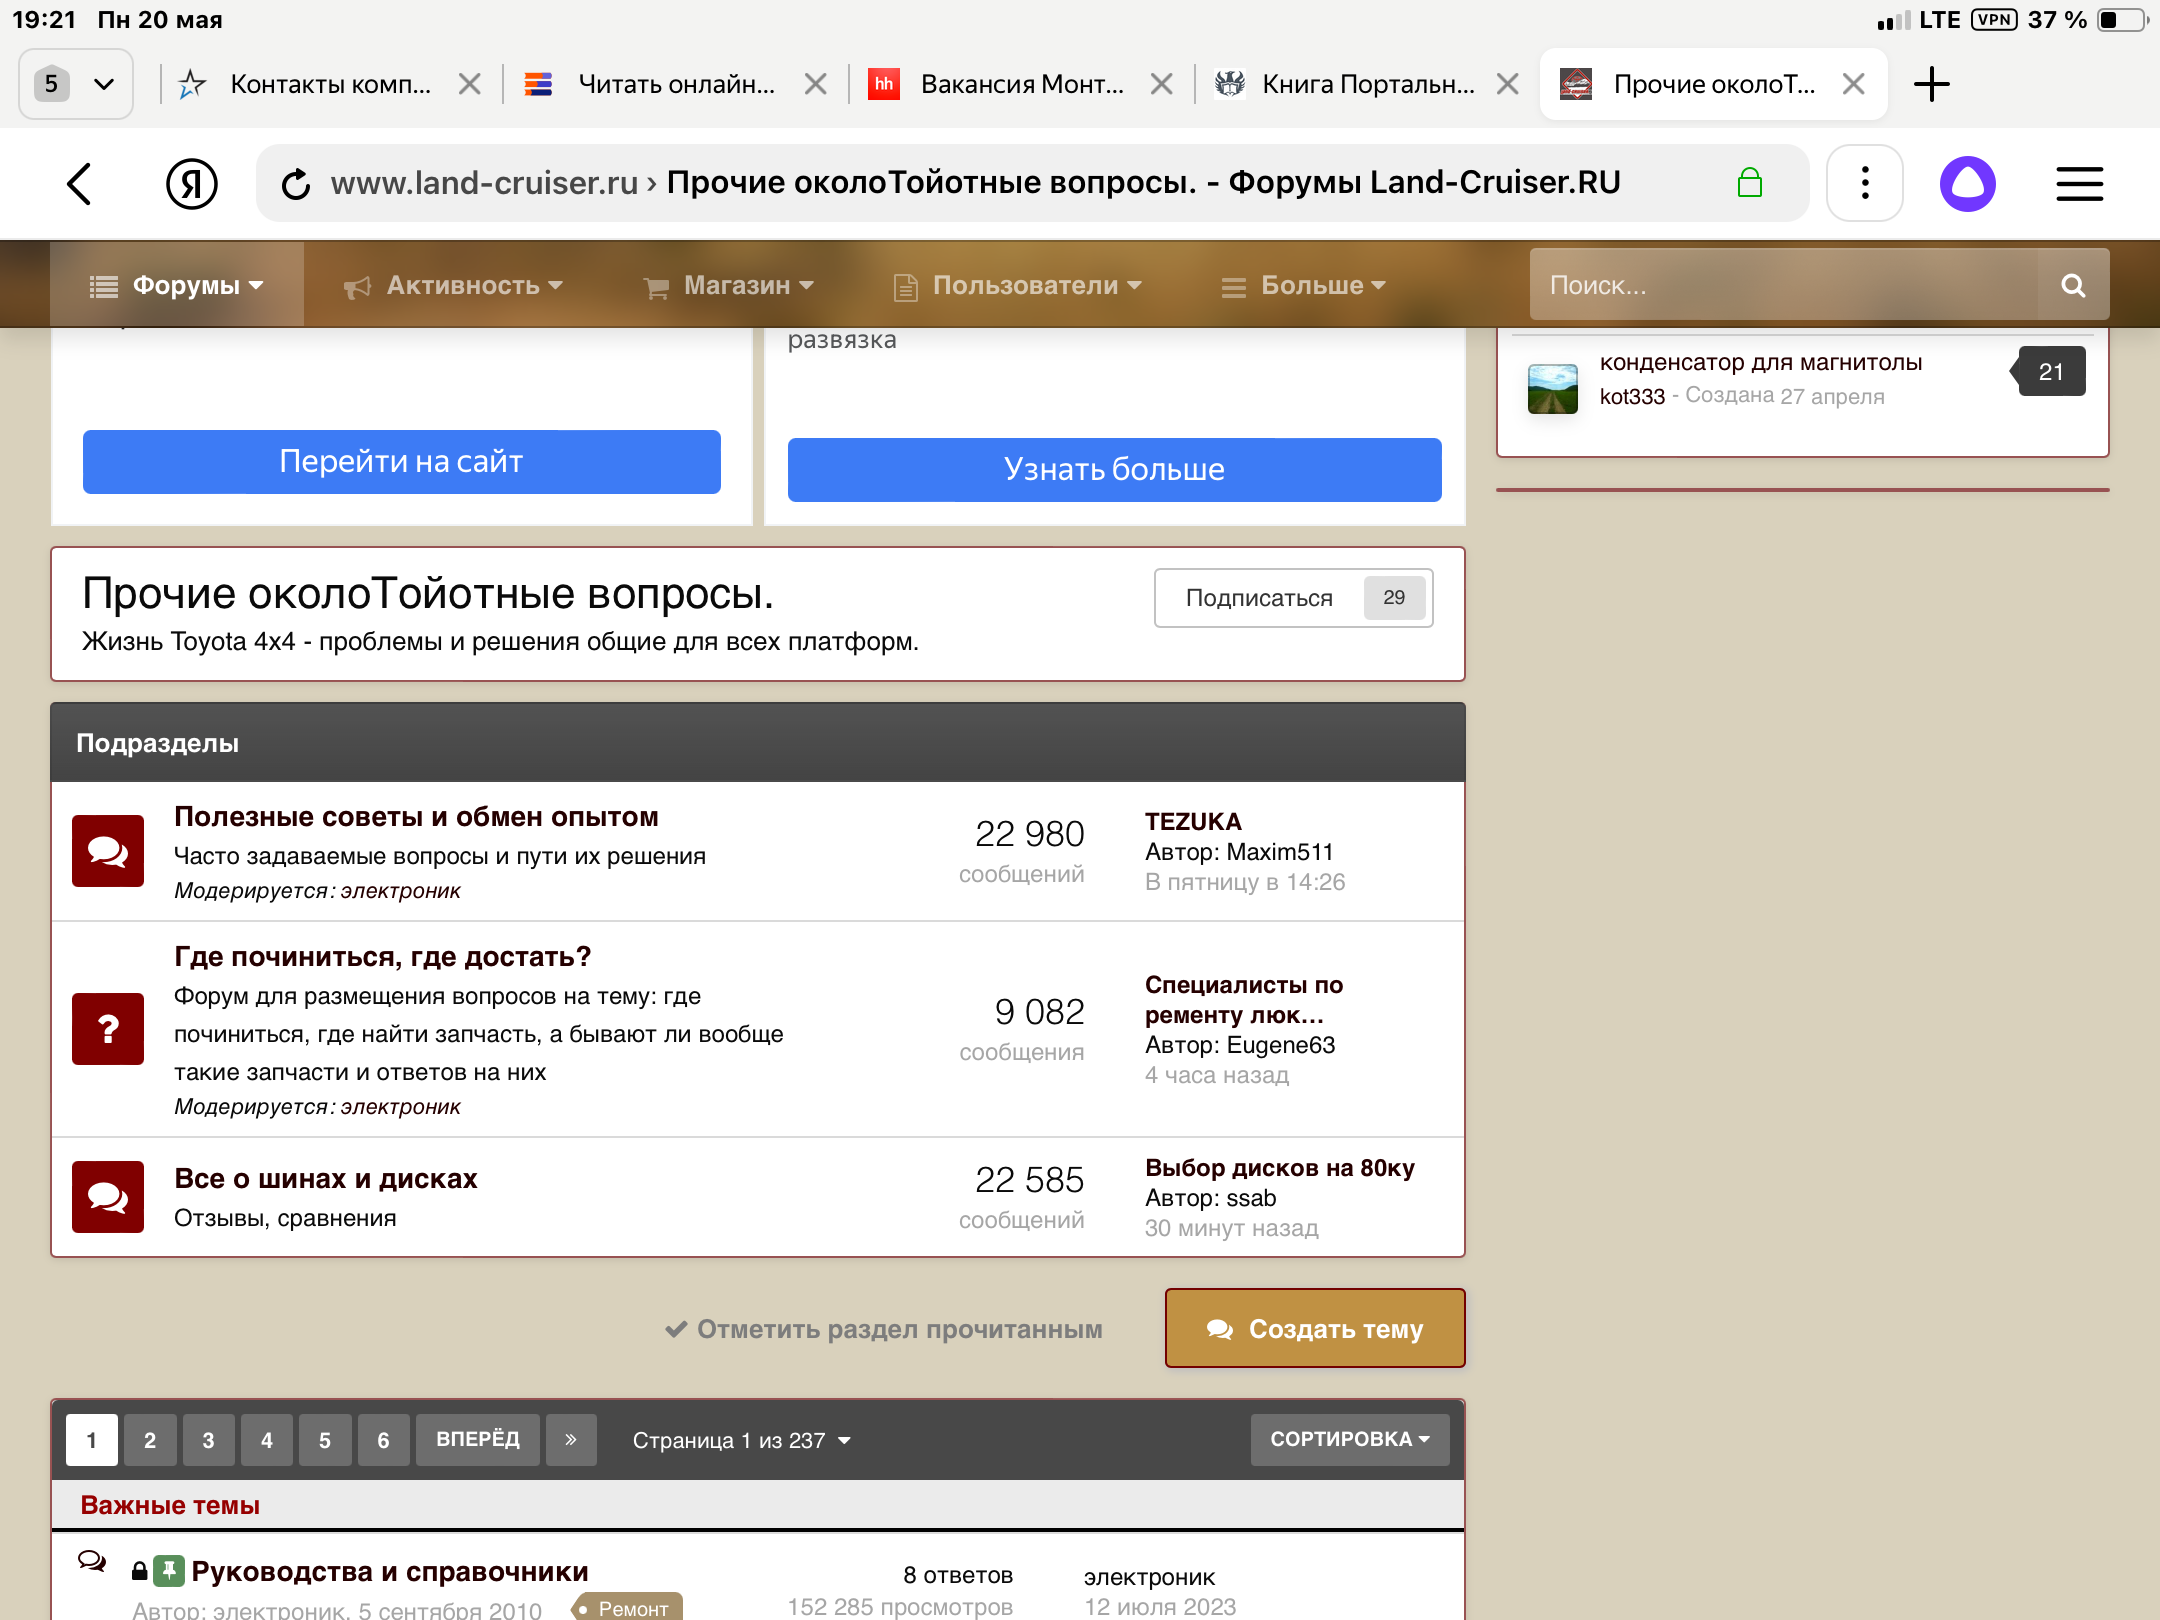Open a new tab with plus icon
The width and height of the screenshot is (2160, 1620).
1932,84
